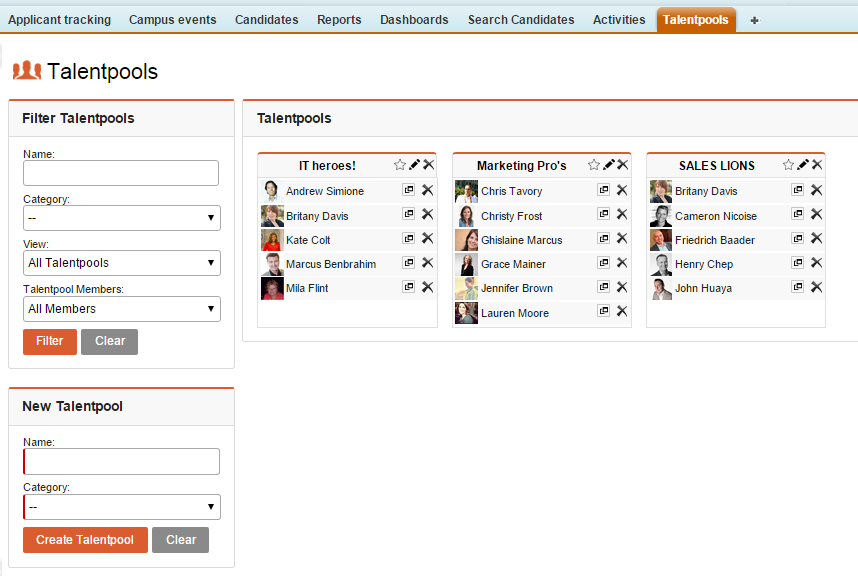858x576 pixels.
Task: Open Marcus Benbrahim profile popup icon
Action: pyautogui.click(x=409, y=263)
